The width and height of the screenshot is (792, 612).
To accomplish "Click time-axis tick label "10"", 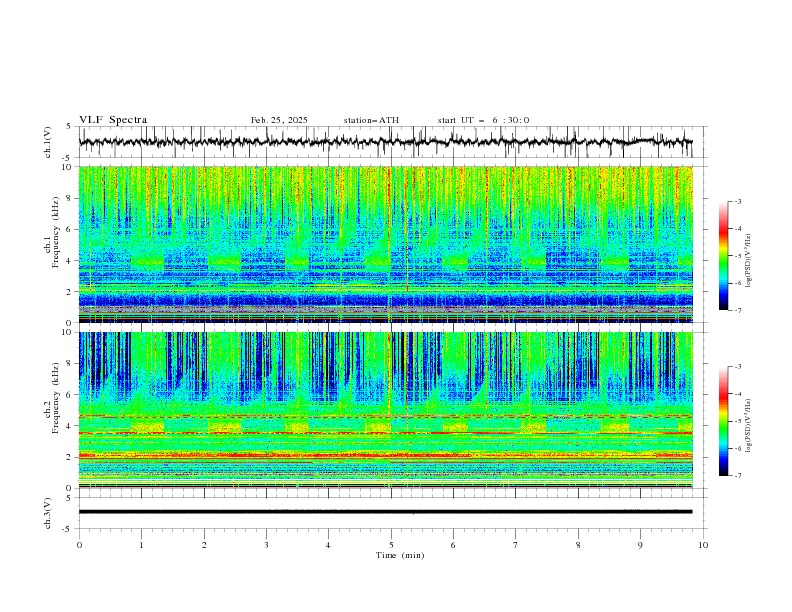I will point(703,545).
